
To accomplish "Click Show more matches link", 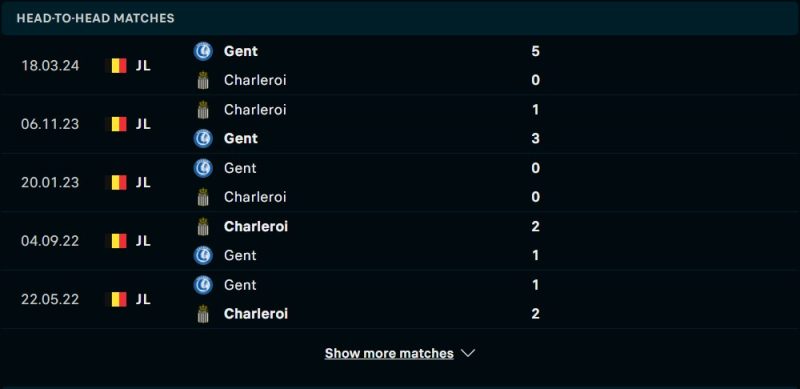I will click(x=389, y=353).
